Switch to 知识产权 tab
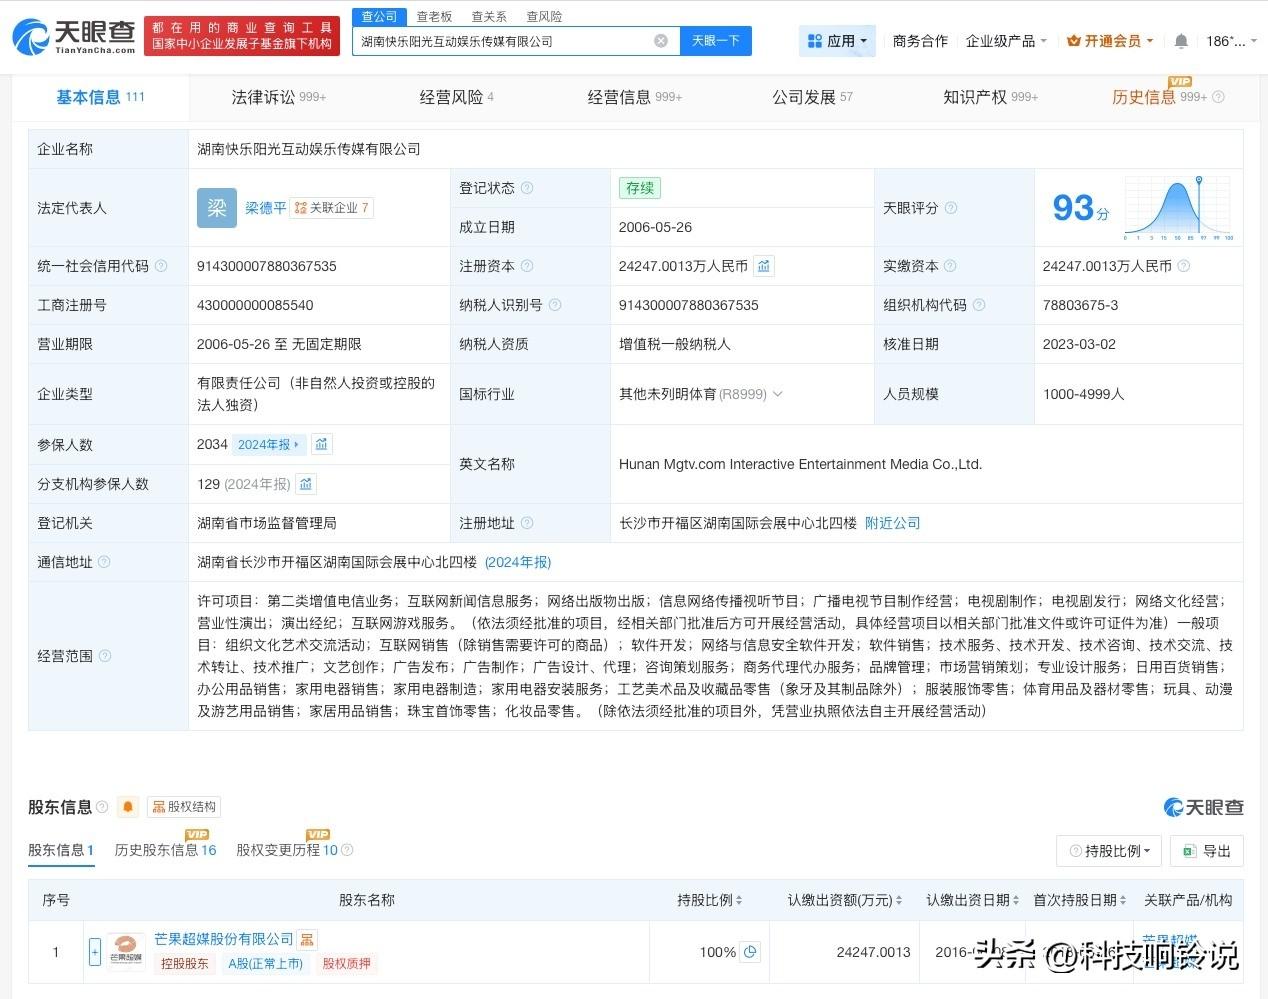Screen dimensions: 1268x999 990,97
